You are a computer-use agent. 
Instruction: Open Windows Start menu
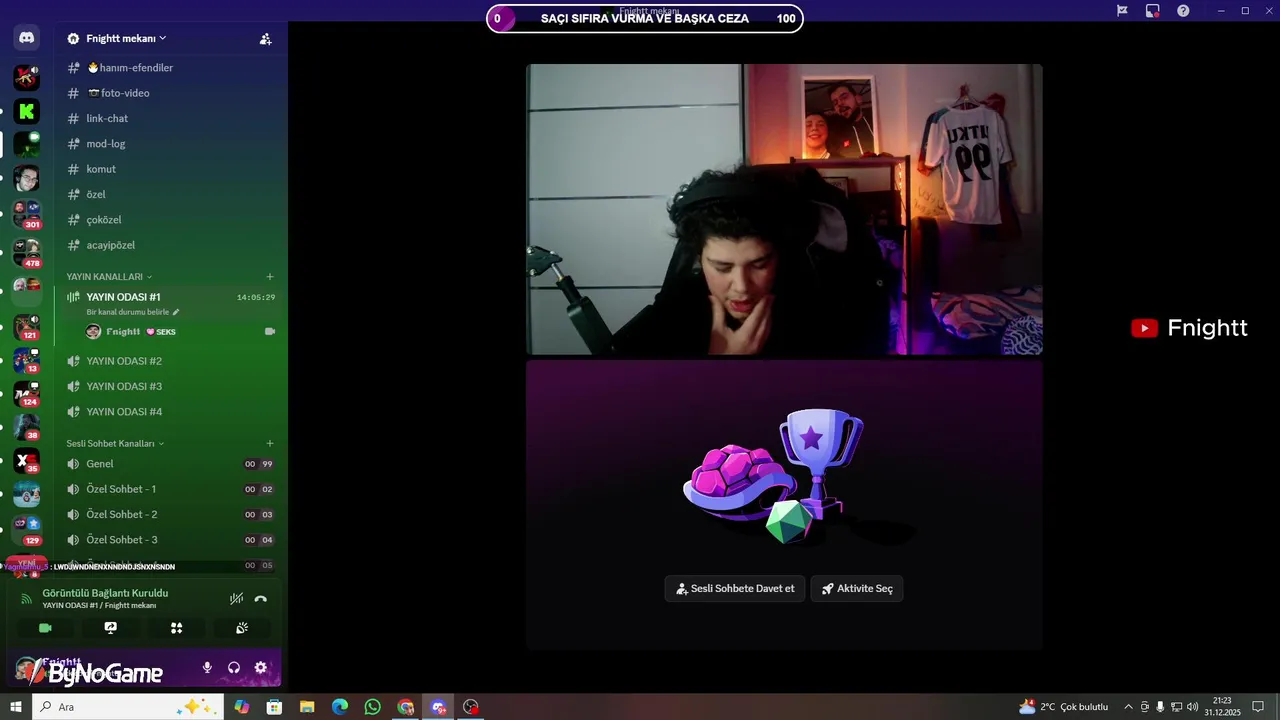point(16,707)
